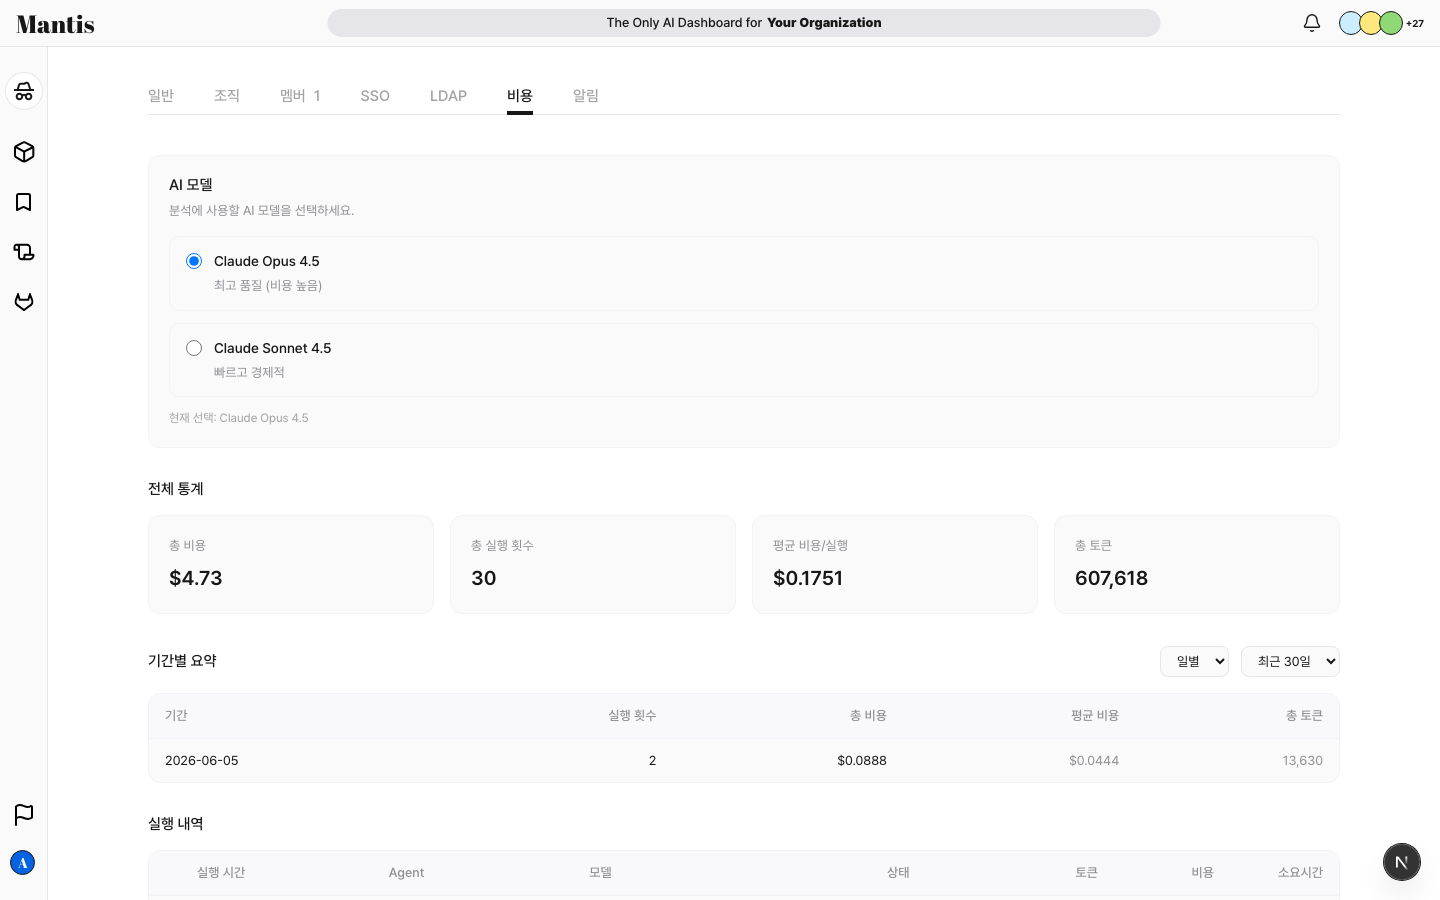Open the user avatar A in sidebar
The width and height of the screenshot is (1440, 900).
[x=23, y=863]
